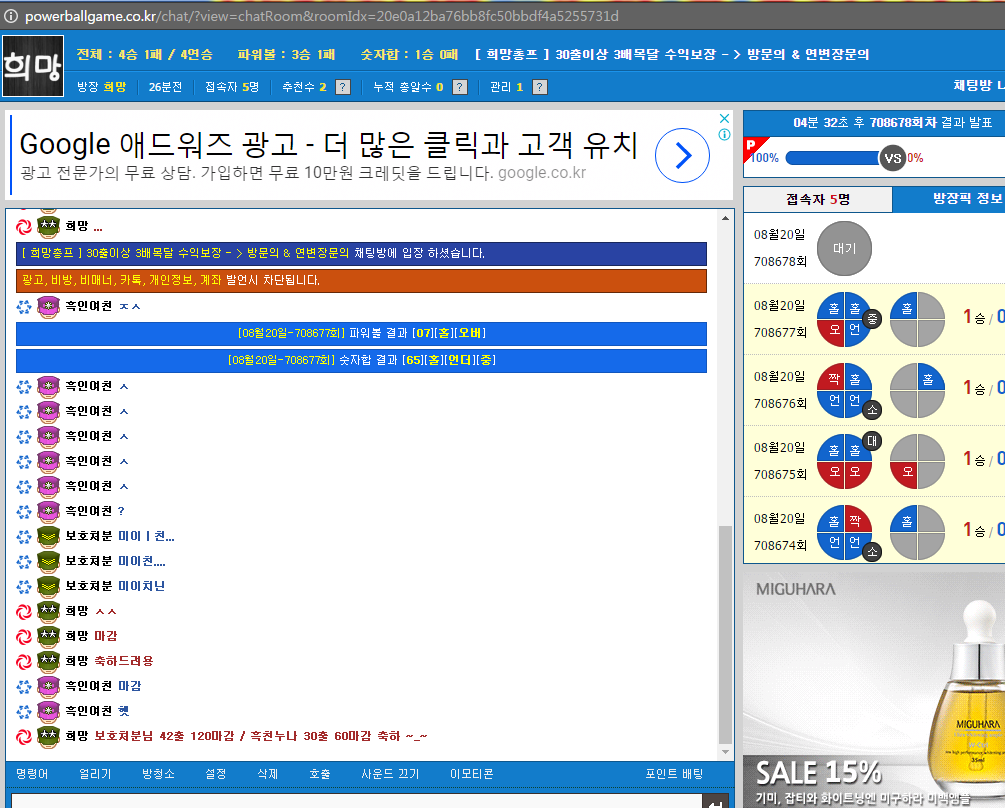Open the 명령어 command menu
This screenshot has height=808, width=1005.
(x=32, y=774)
